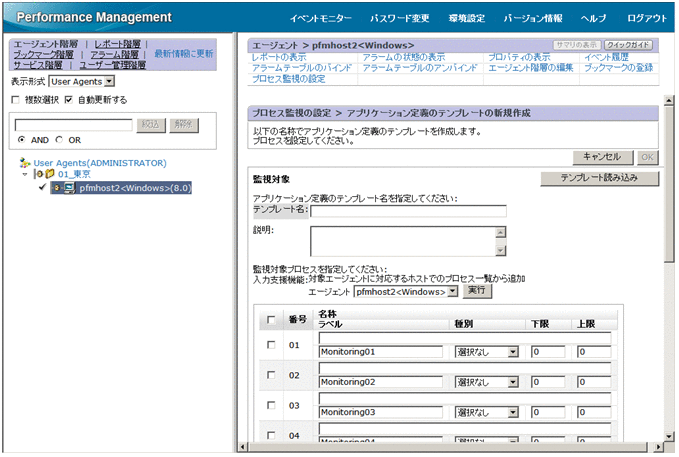
Task: Click the pfmhost2 agent computer icon
Action: coord(69,187)
